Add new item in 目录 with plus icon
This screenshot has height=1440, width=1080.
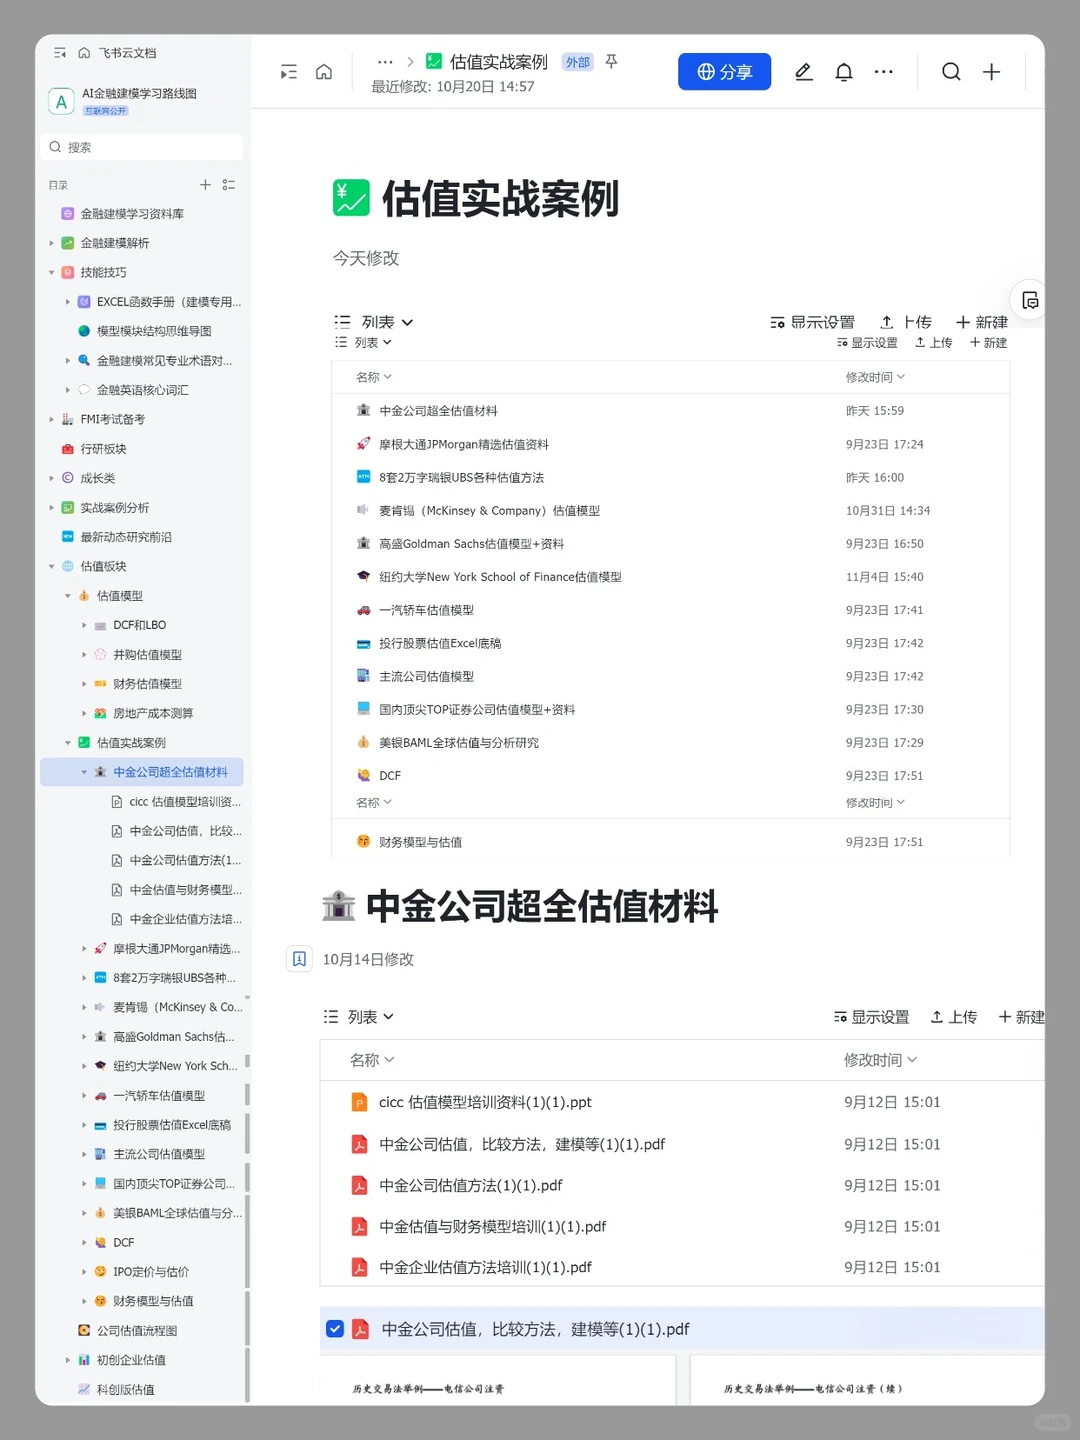[x=205, y=185]
